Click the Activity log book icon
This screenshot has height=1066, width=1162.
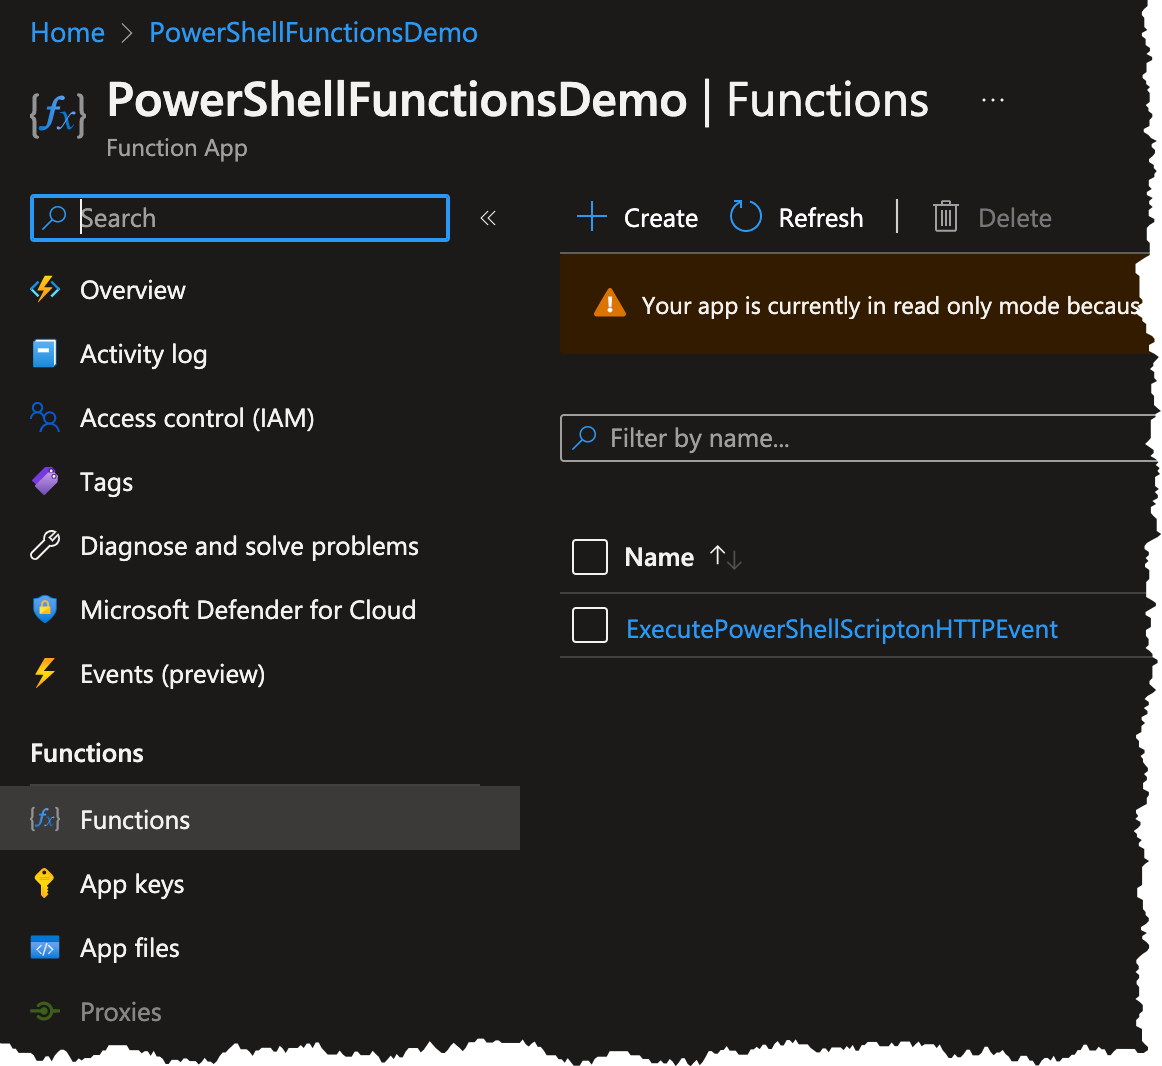44,354
